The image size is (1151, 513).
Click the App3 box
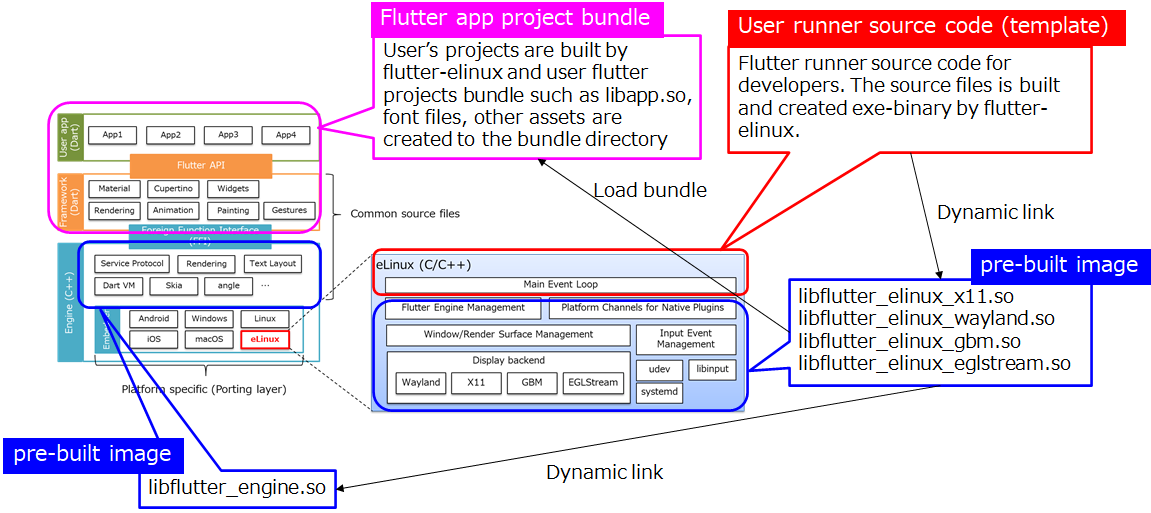click(x=229, y=135)
